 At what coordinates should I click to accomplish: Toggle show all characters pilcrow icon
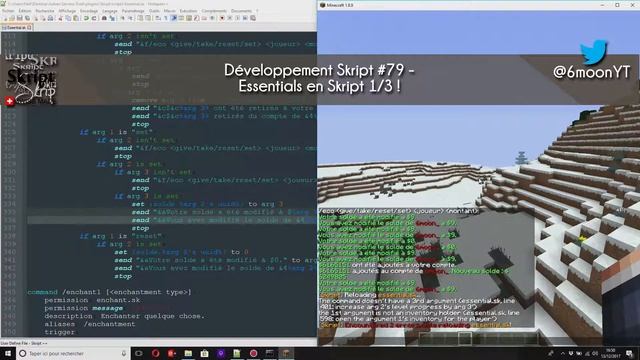click(x=166, y=18)
